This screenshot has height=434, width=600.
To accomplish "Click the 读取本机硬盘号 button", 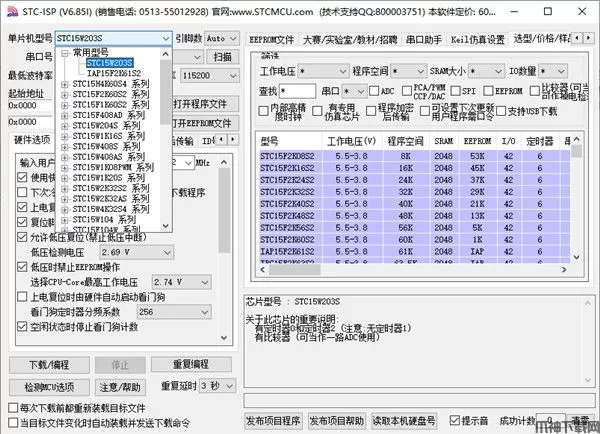I will pos(404,421).
